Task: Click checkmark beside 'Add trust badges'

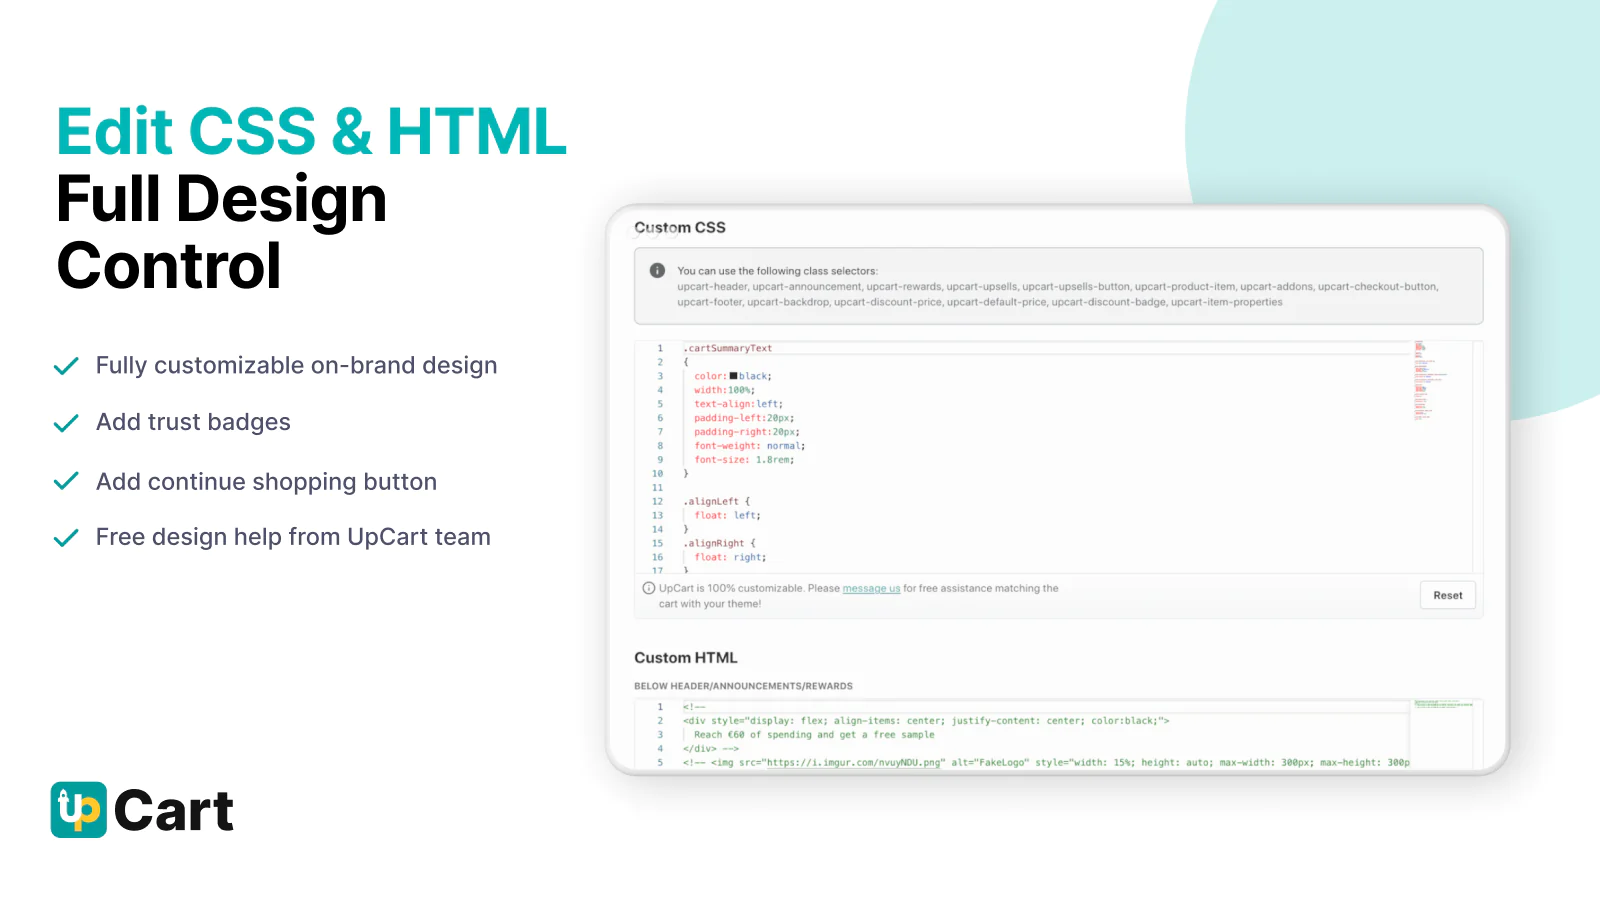Action: point(66,423)
